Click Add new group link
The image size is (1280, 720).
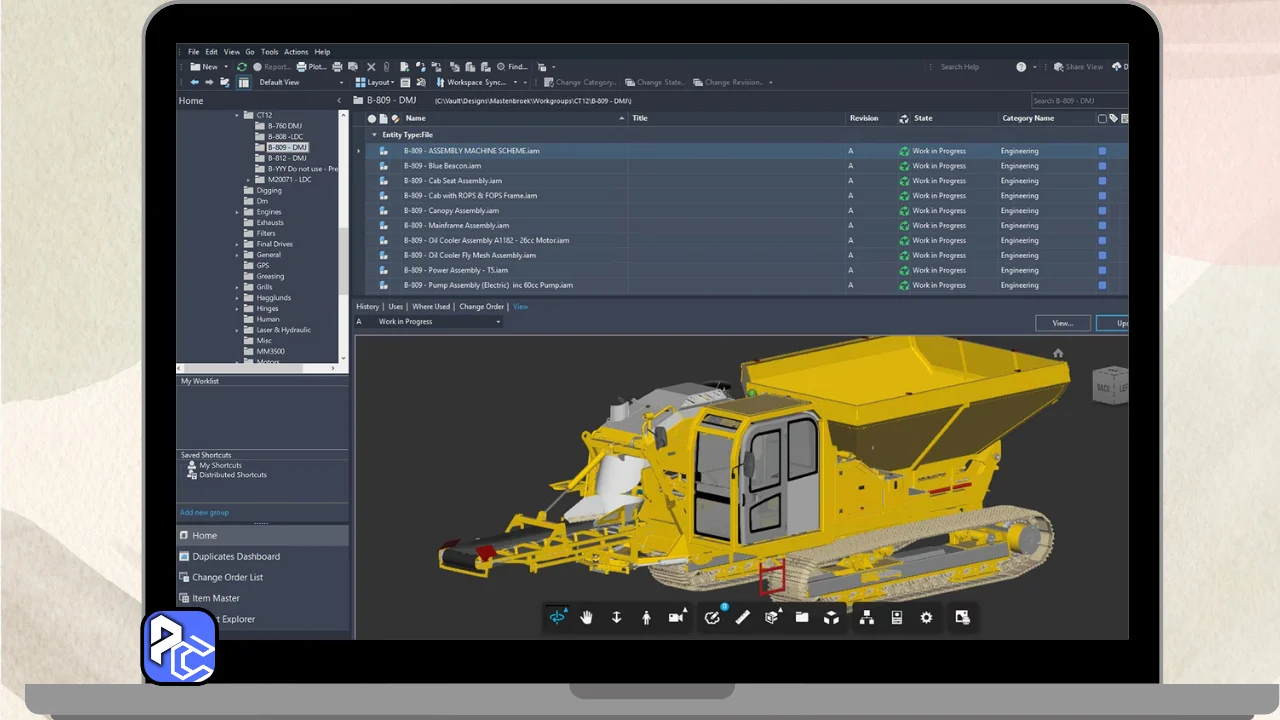[x=204, y=512]
